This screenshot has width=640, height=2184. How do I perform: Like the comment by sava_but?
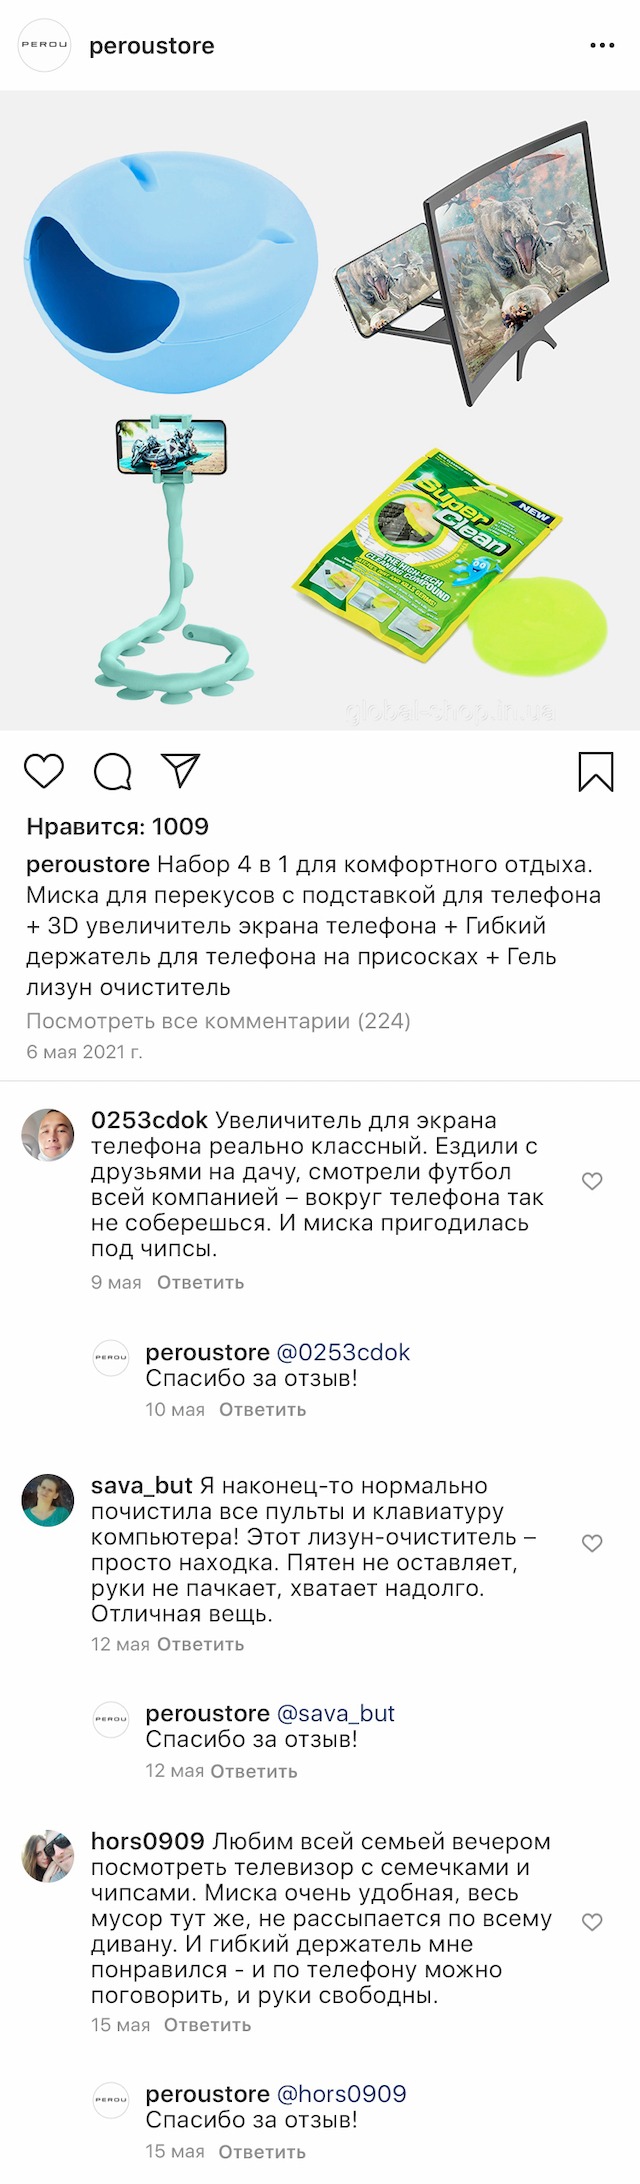pos(592,1543)
